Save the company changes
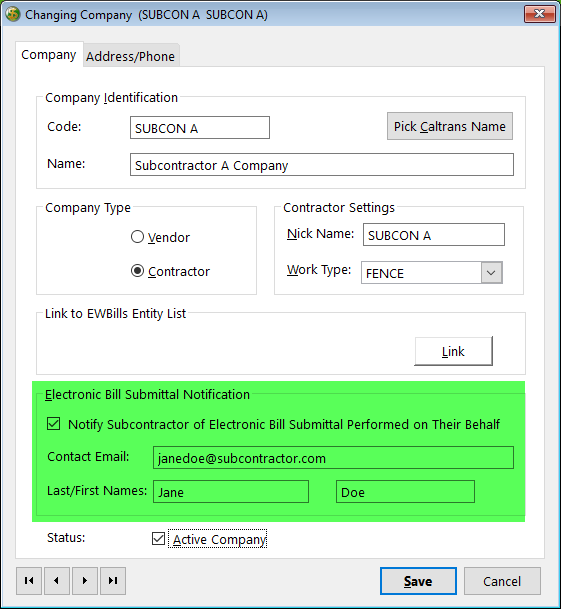The height and width of the screenshot is (609, 561). tap(418, 581)
